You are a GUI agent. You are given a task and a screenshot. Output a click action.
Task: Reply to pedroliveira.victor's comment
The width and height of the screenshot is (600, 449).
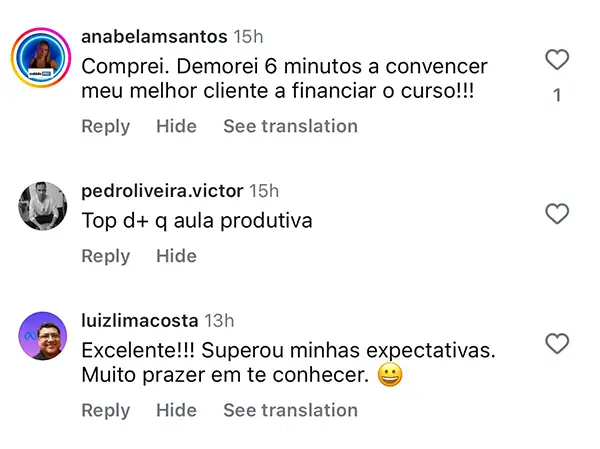coord(106,256)
